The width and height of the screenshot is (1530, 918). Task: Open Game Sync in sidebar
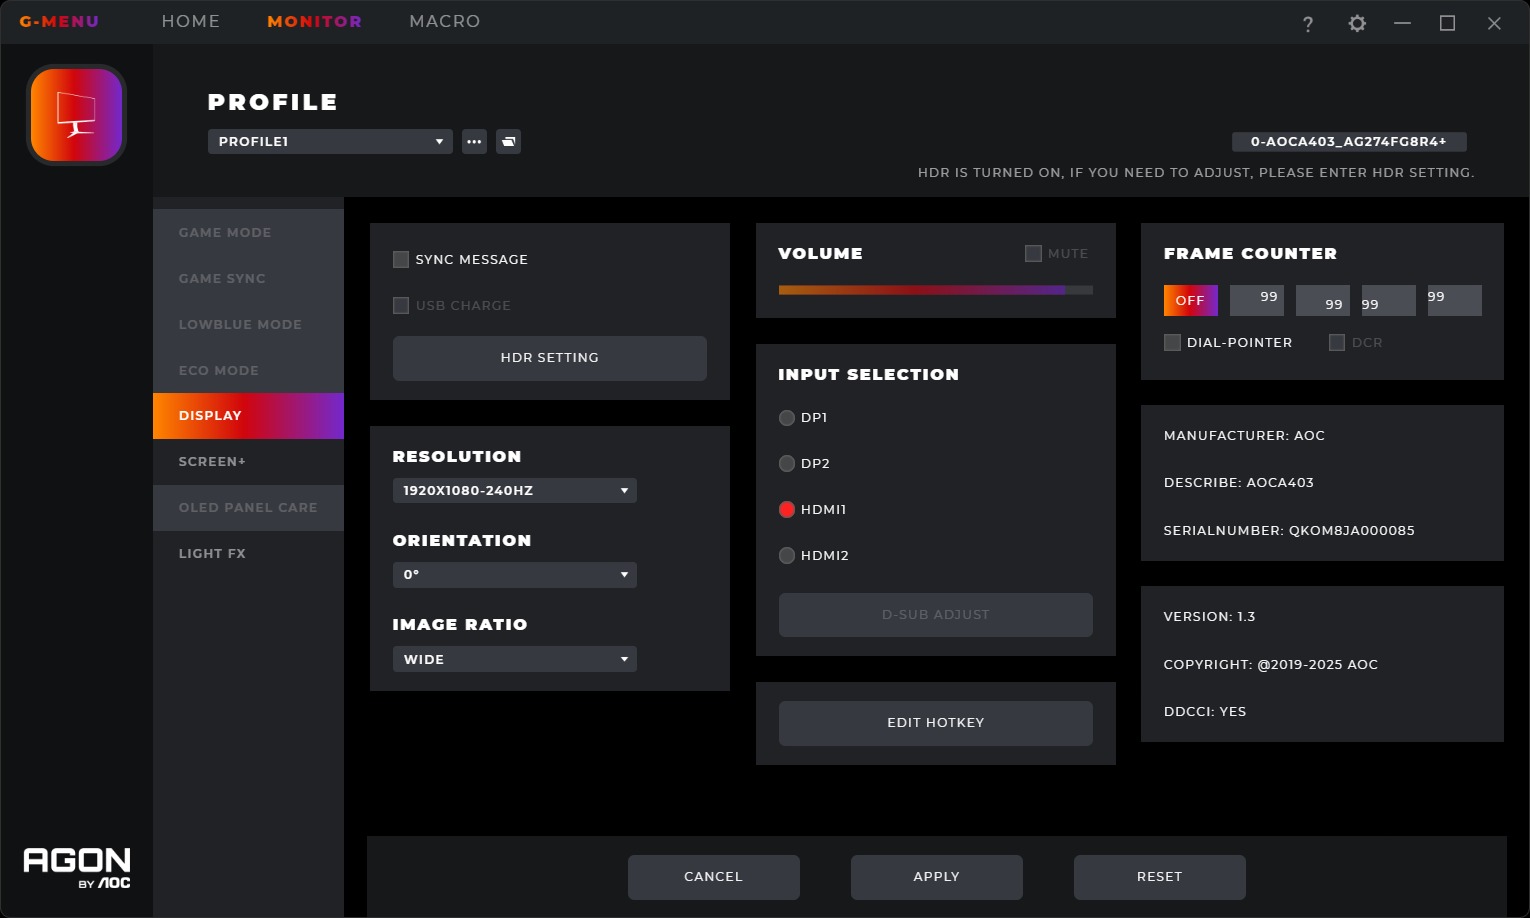pos(248,278)
